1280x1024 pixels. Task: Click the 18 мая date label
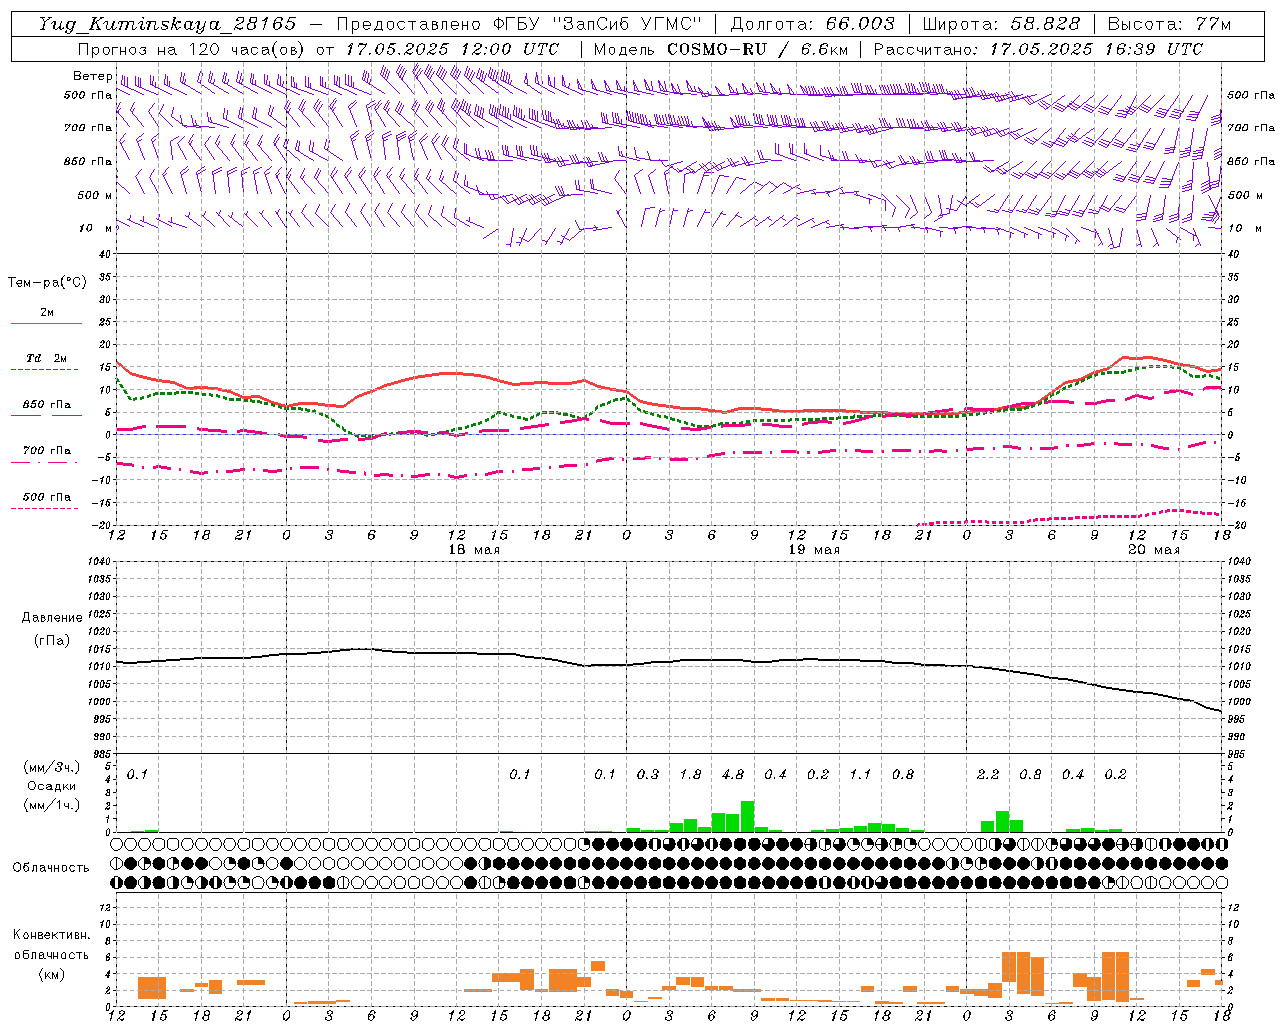point(473,550)
